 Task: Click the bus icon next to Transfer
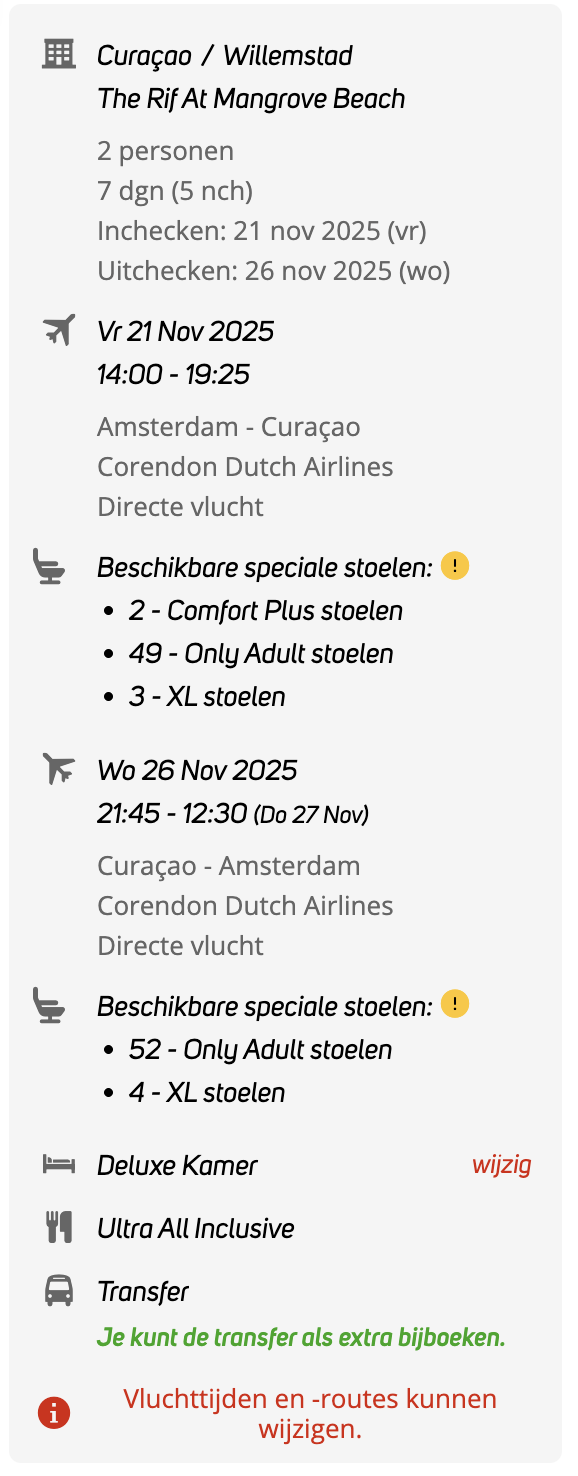coord(58,1289)
